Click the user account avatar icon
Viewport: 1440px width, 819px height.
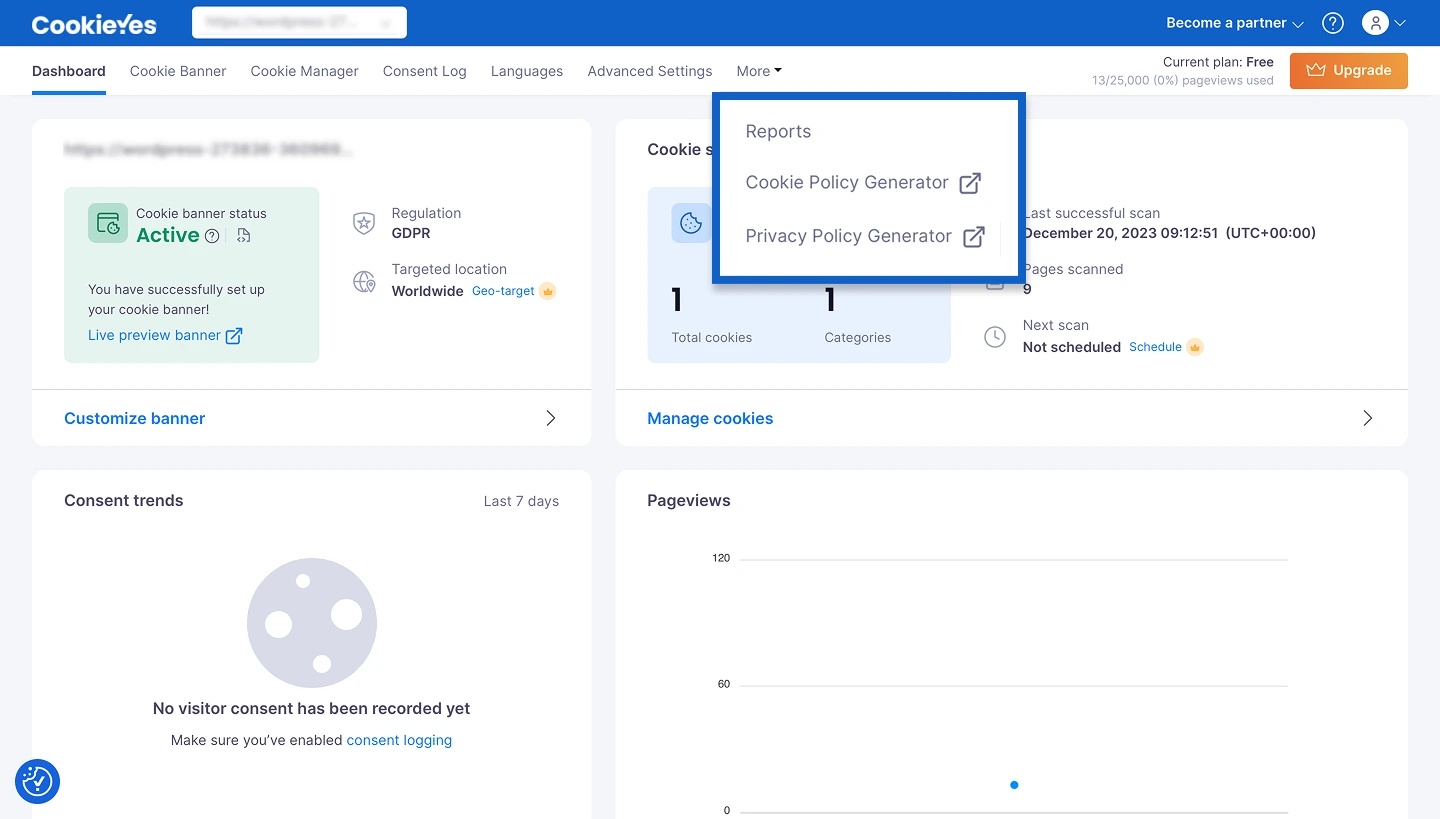[1375, 23]
